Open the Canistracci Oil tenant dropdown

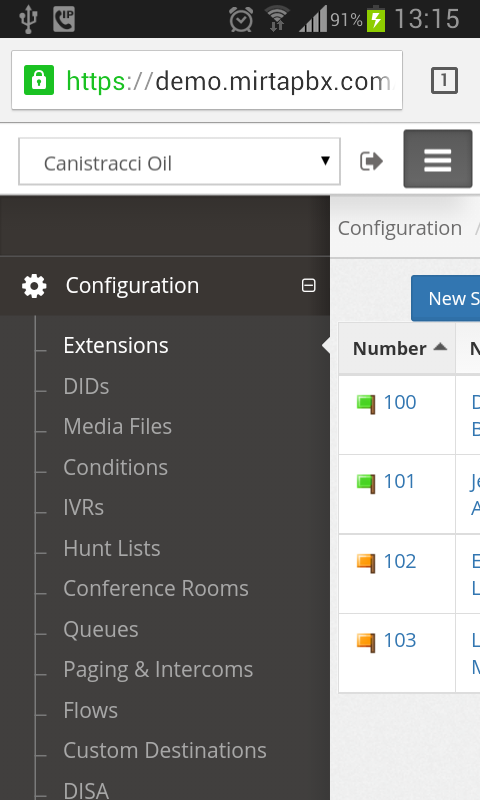click(180, 162)
